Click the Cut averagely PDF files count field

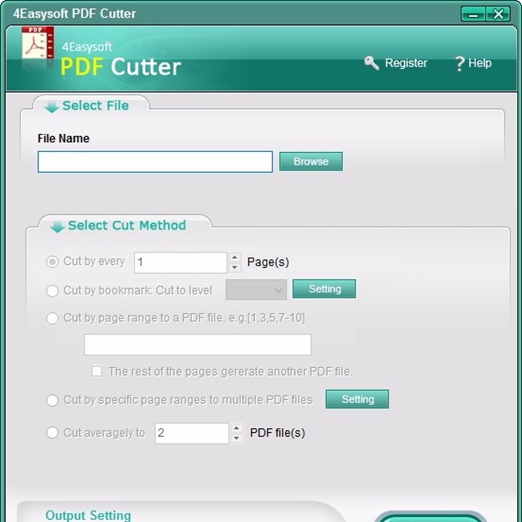(192, 433)
